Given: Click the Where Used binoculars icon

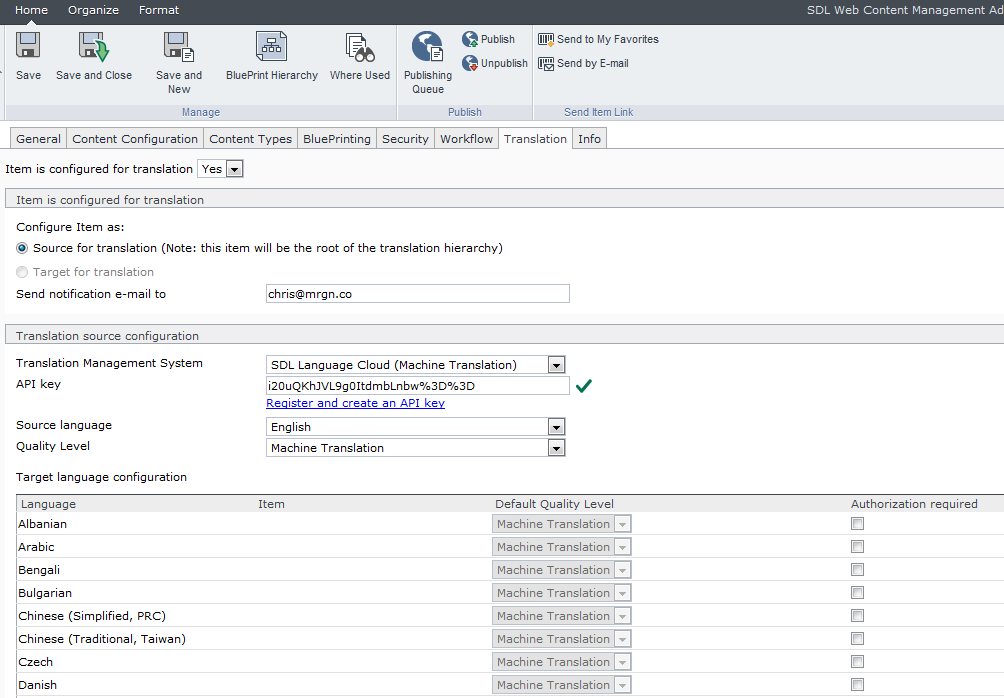Looking at the screenshot, I should click(x=360, y=48).
